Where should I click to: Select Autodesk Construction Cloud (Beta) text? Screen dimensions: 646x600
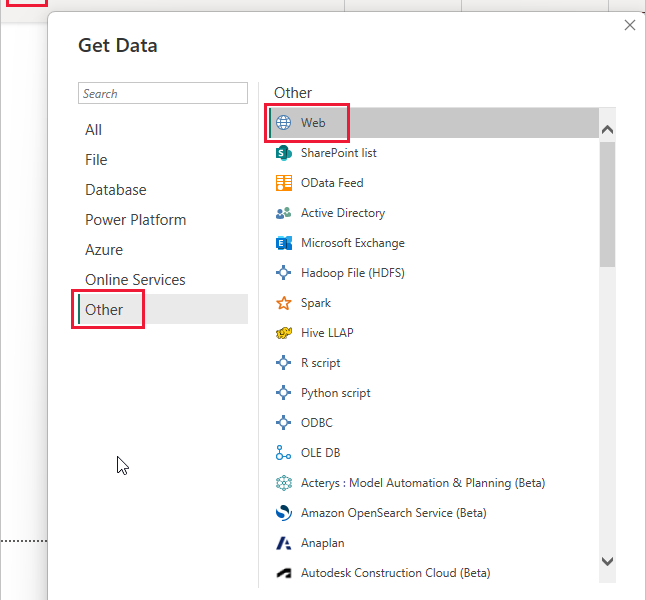pyautogui.click(x=396, y=573)
